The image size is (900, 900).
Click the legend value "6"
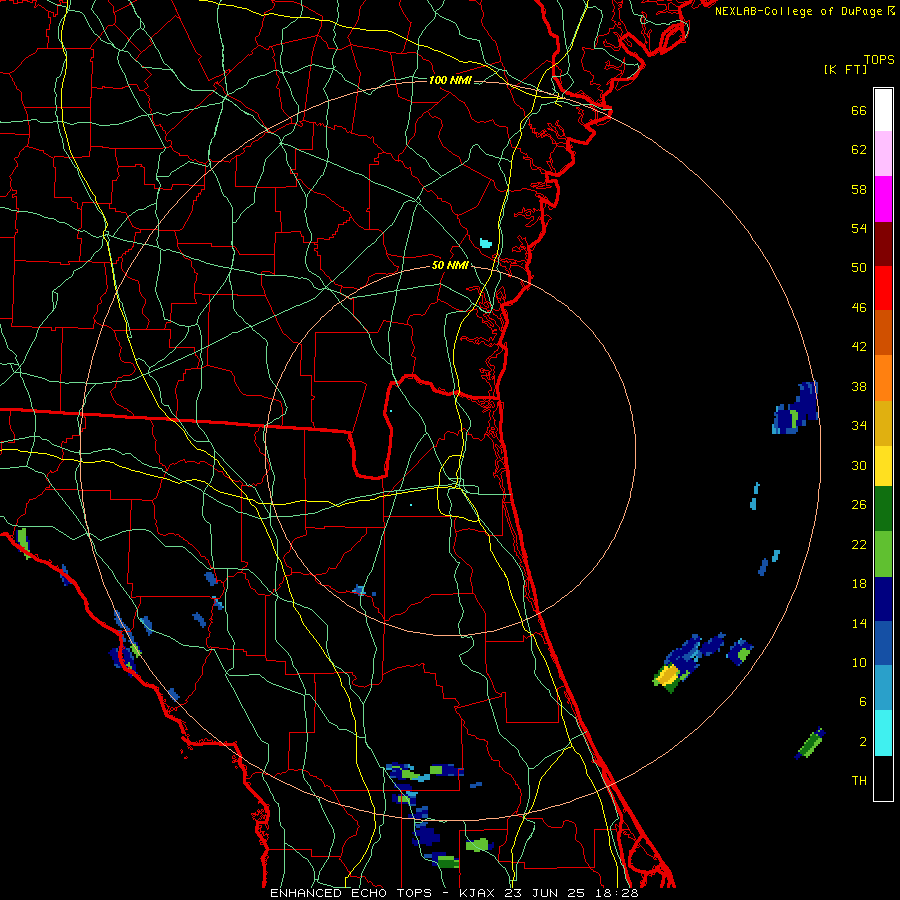pyautogui.click(x=863, y=701)
